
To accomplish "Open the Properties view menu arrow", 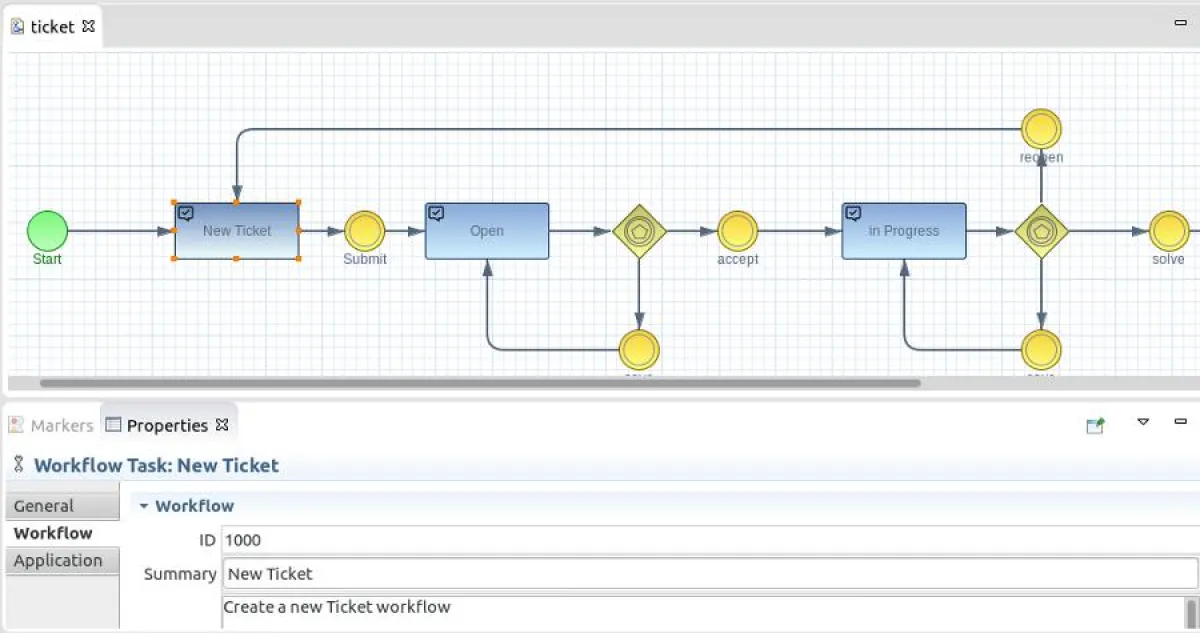I will click(1143, 422).
